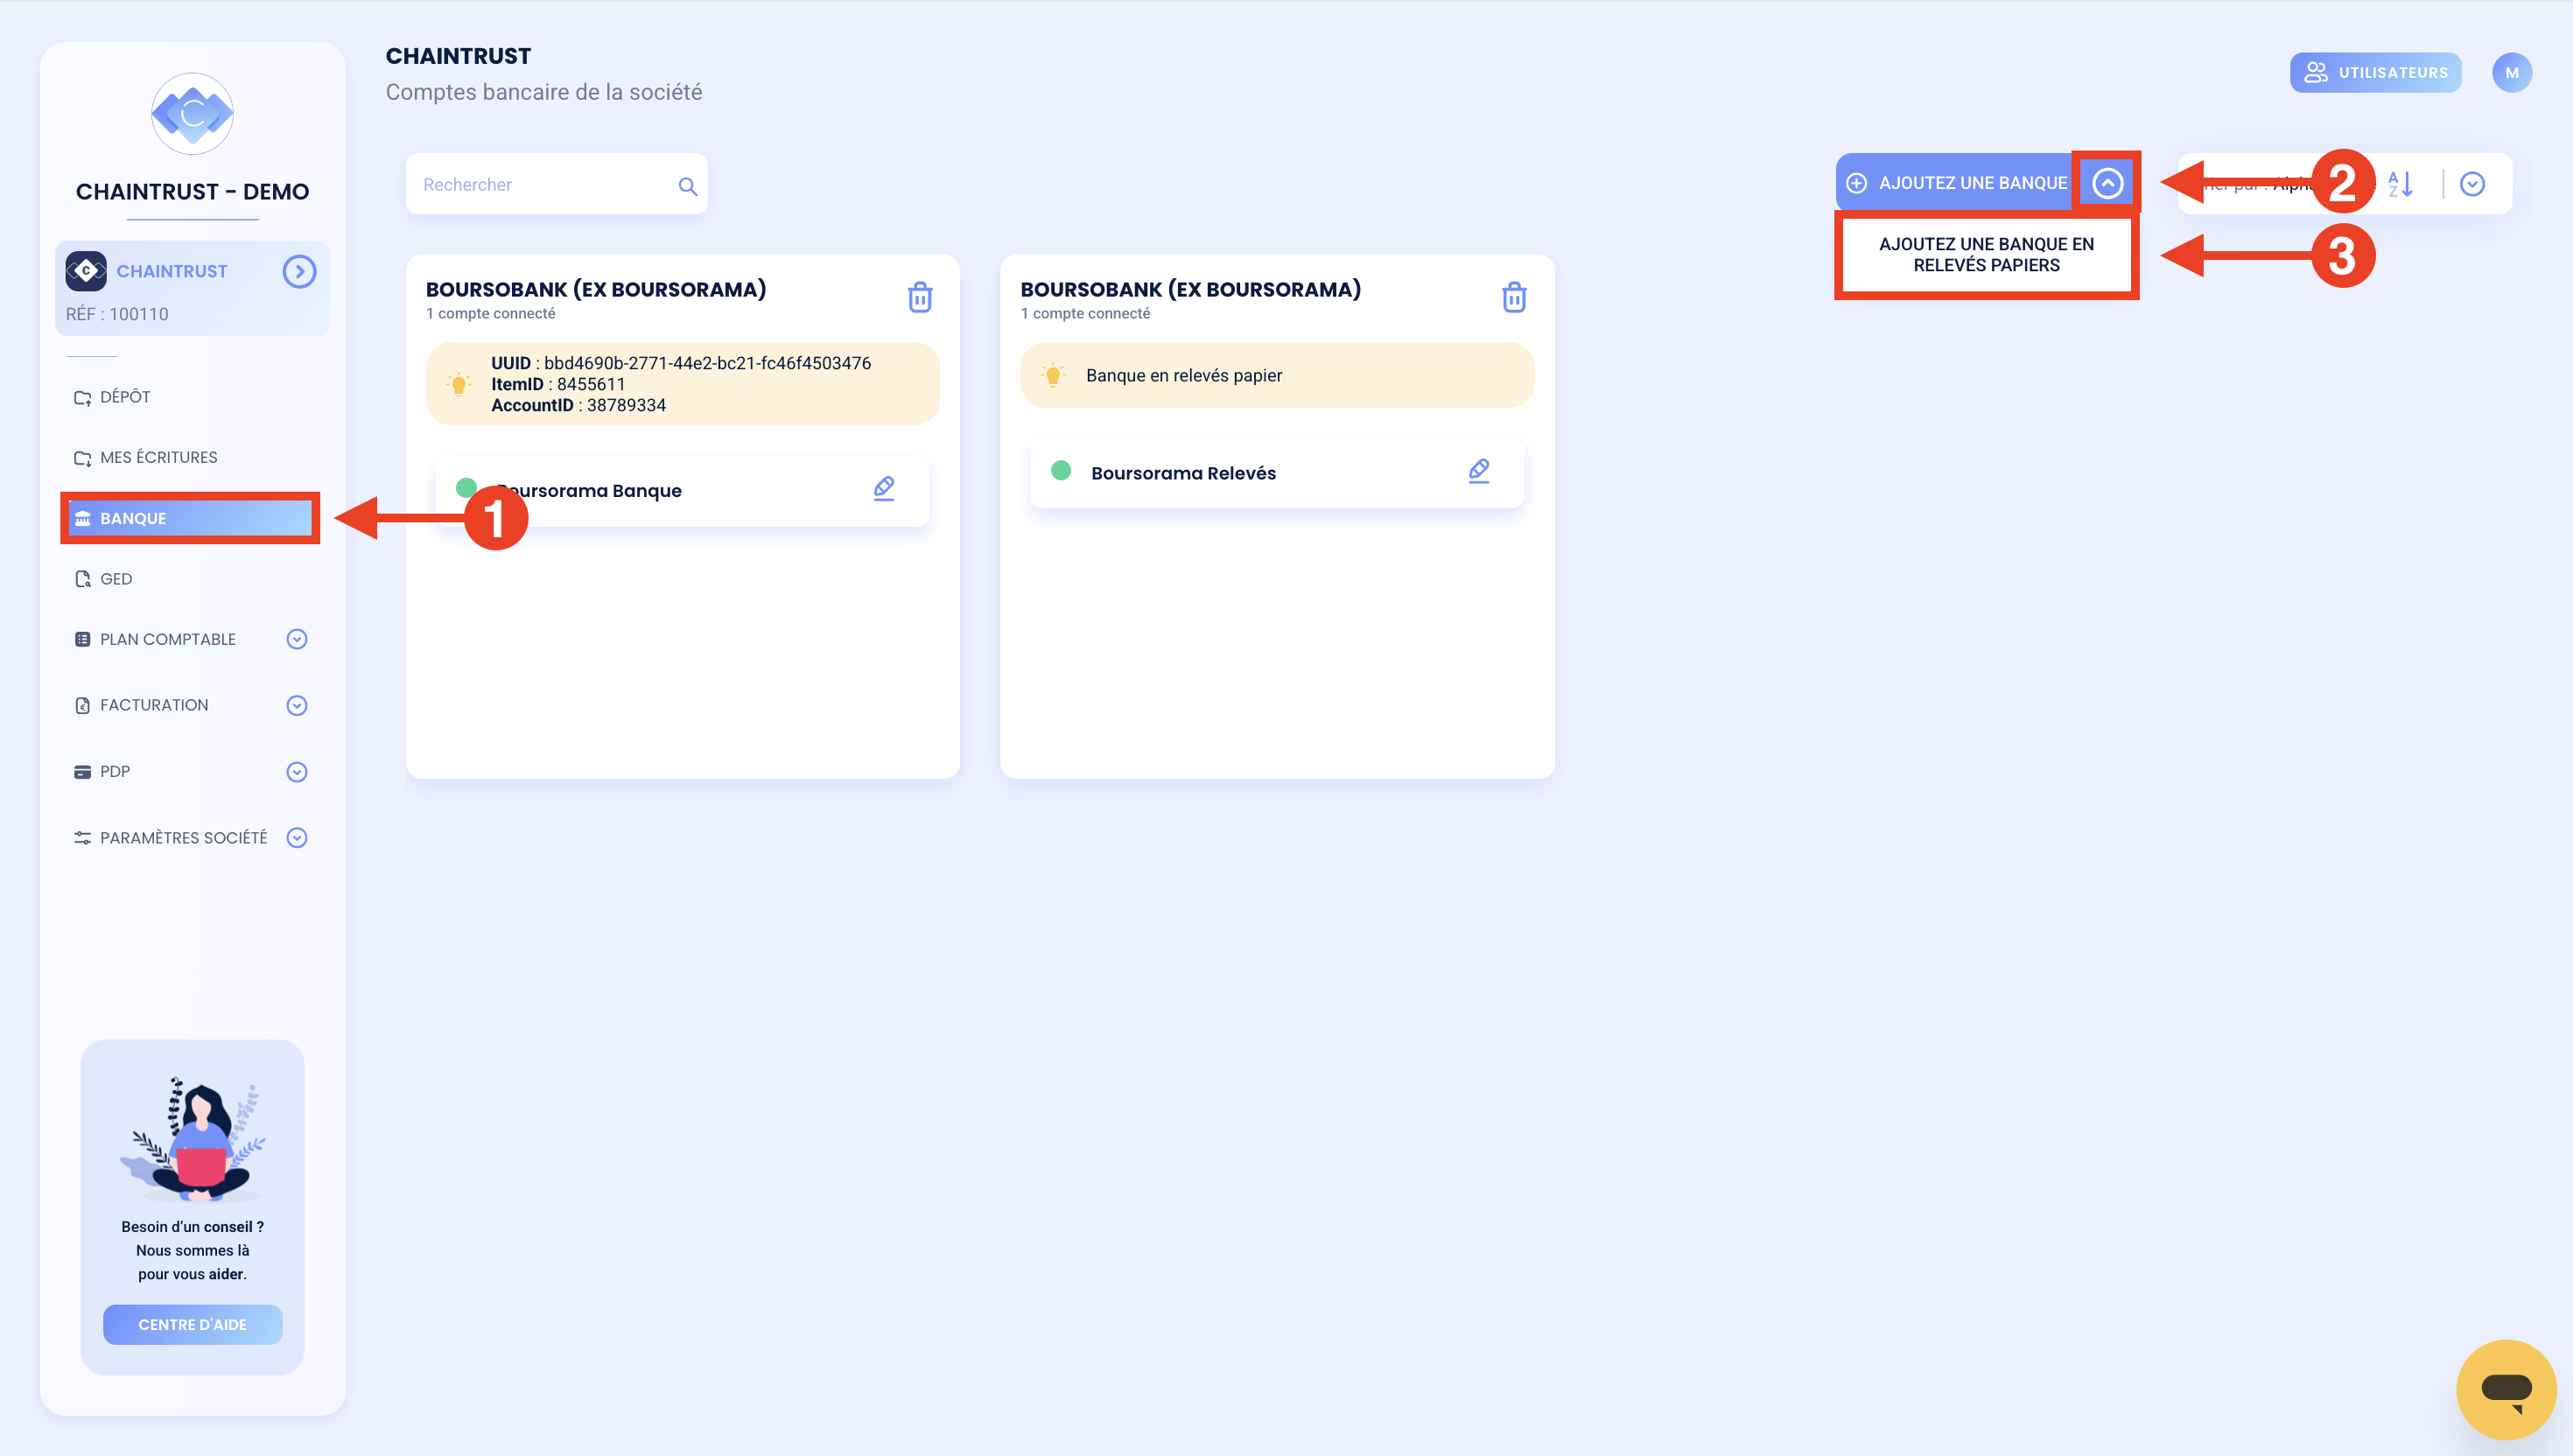Expand the Paramètres Société submenu
2573x1456 pixels.
pos(297,838)
